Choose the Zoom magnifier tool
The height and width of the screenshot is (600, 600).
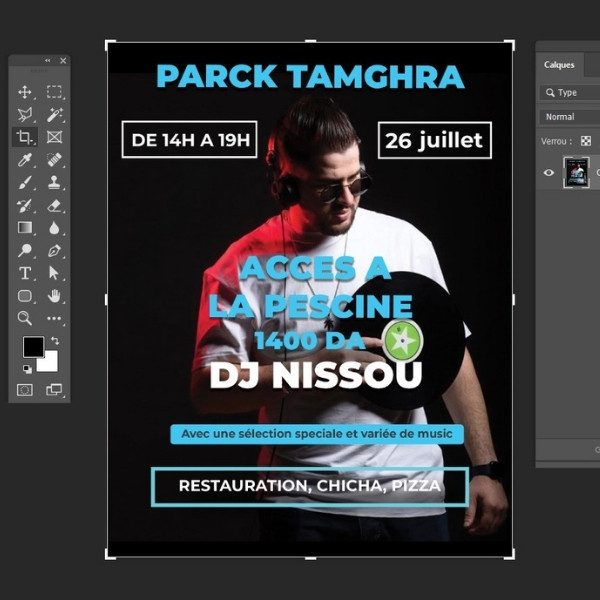coord(25,318)
